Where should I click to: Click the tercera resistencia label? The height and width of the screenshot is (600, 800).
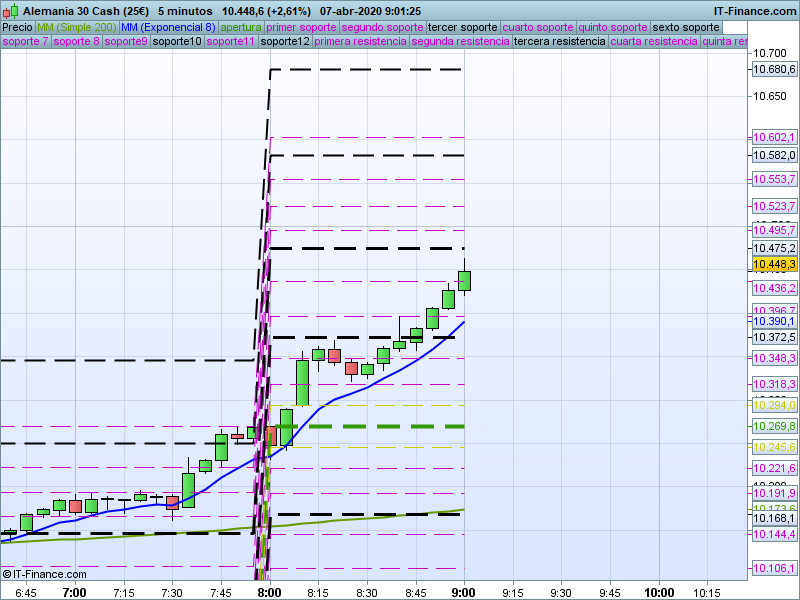click(559, 42)
